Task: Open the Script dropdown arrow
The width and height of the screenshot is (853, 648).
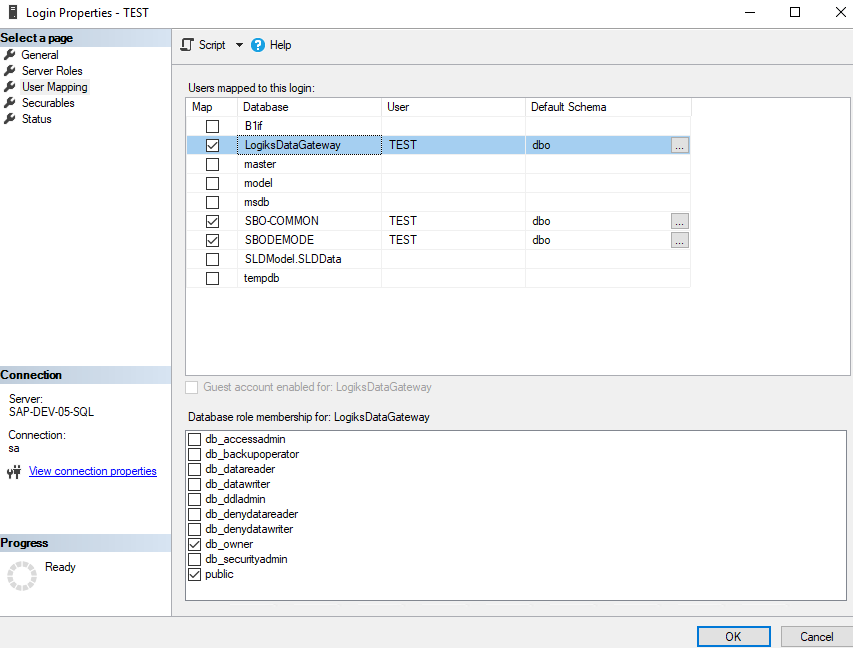Action: [x=239, y=45]
